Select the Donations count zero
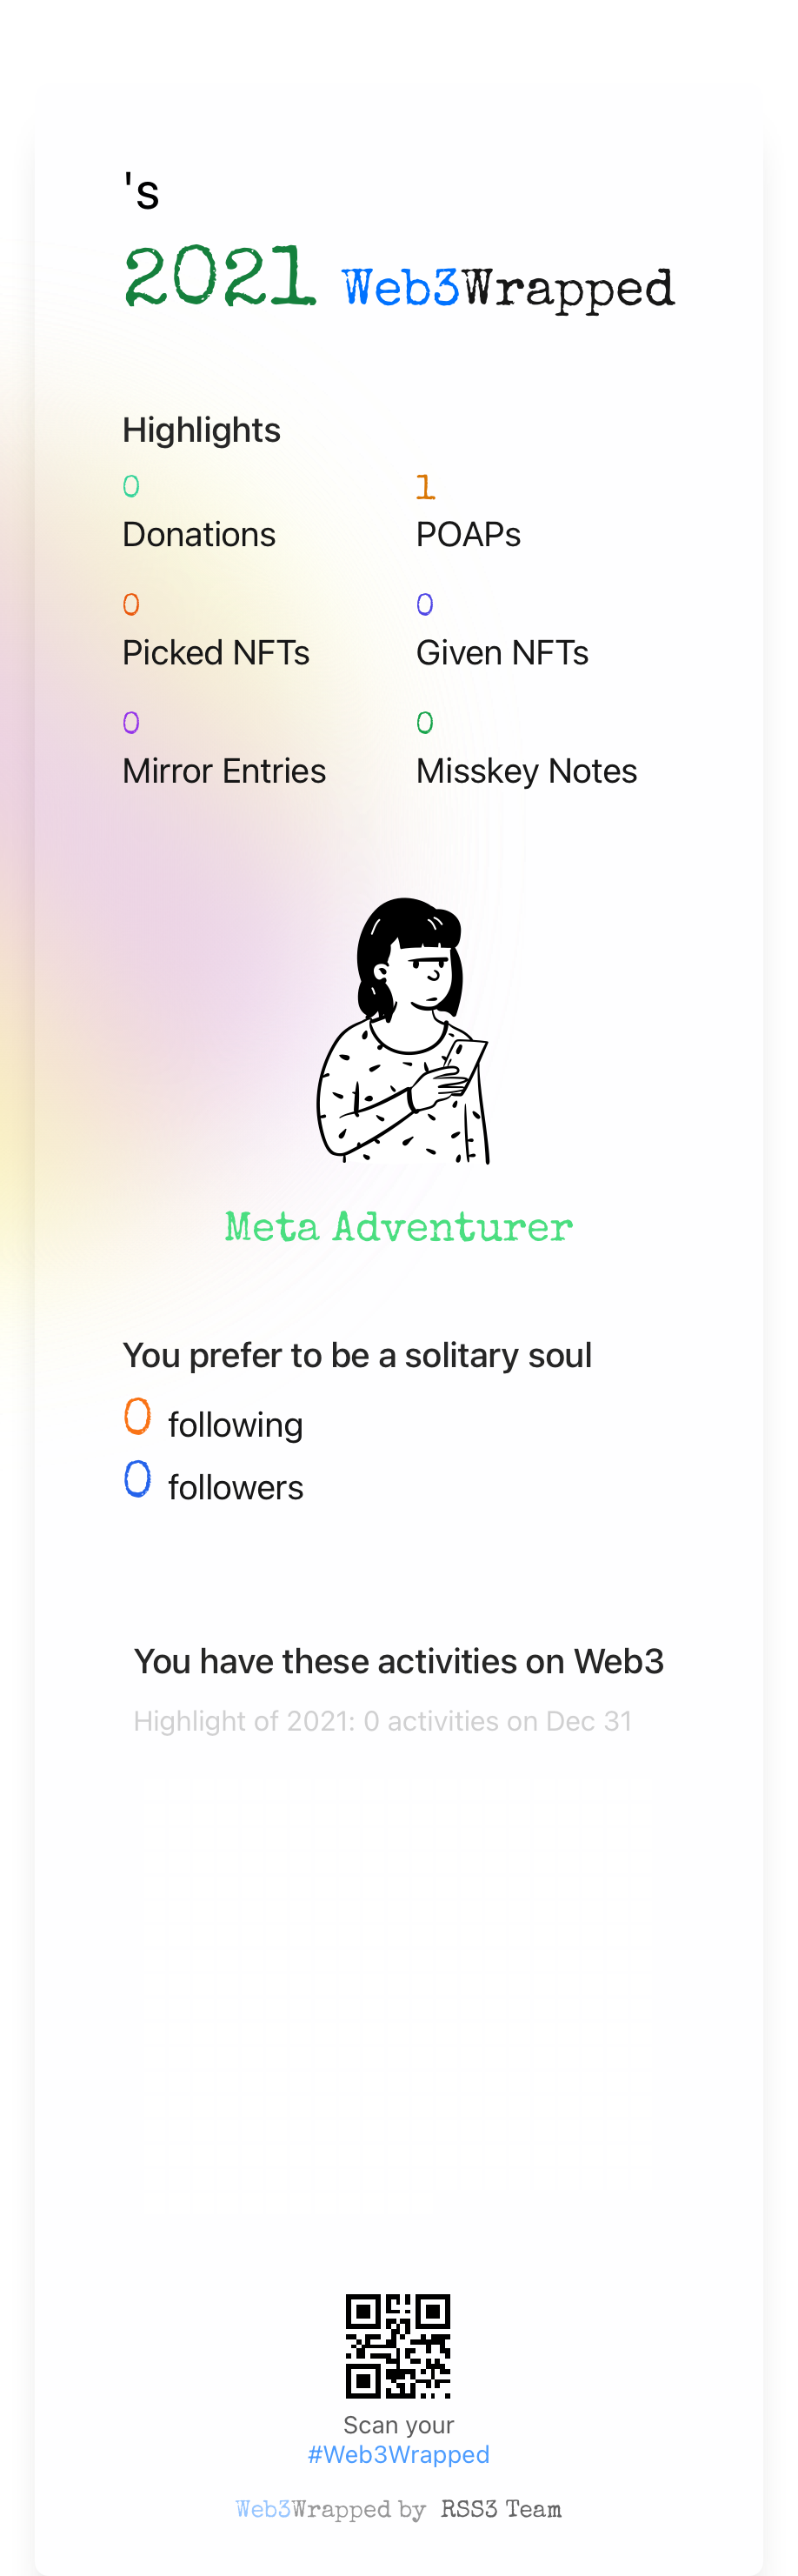This screenshot has width=798, height=2576. (131, 486)
